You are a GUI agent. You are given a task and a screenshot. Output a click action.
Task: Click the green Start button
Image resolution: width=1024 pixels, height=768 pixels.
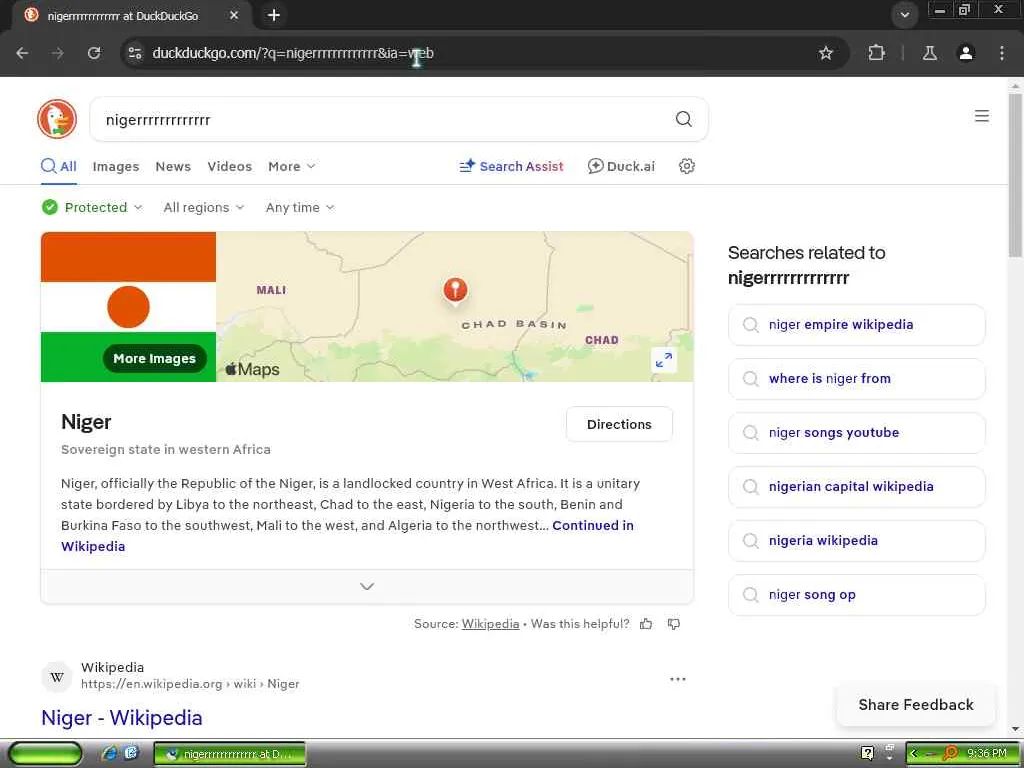(x=45, y=753)
